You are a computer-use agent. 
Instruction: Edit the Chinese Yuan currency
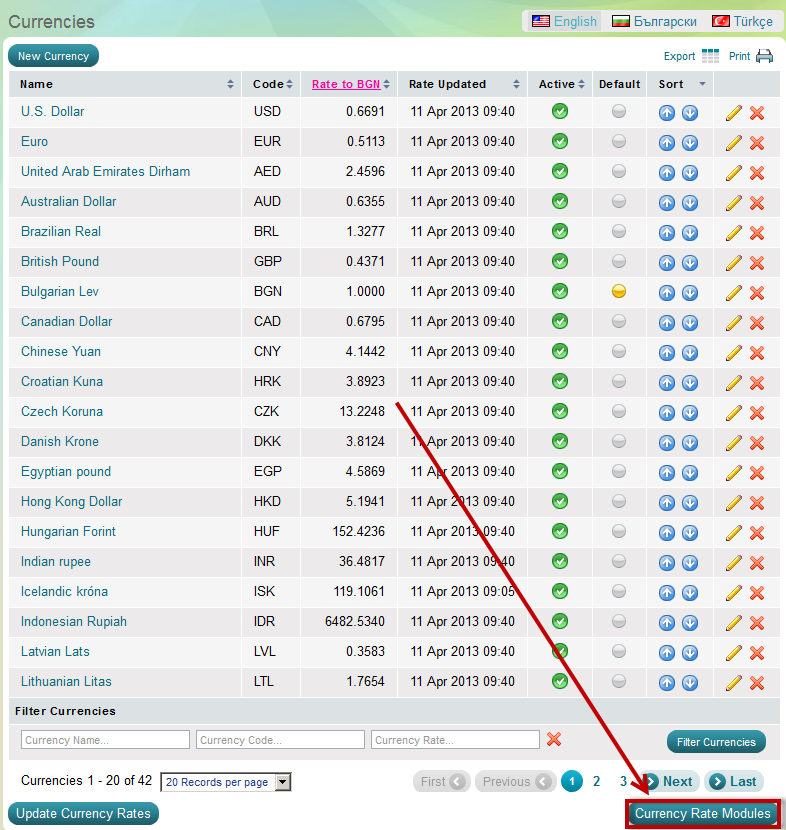pyautogui.click(x=734, y=352)
